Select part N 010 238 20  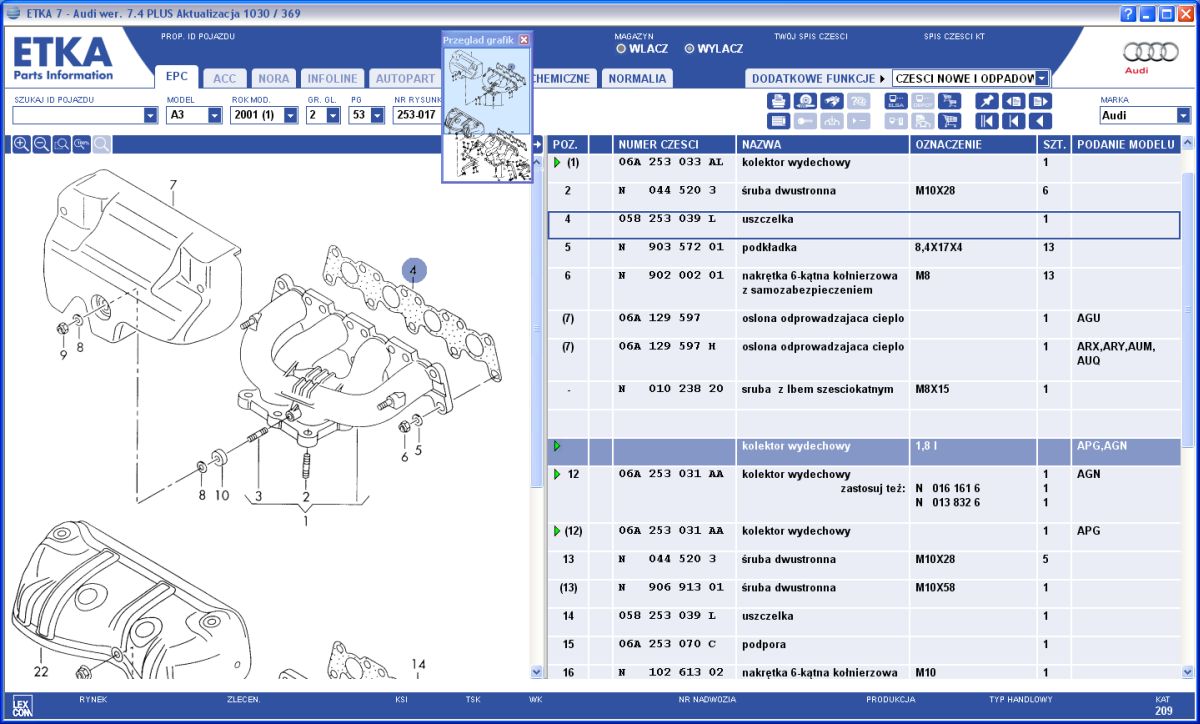(670, 389)
